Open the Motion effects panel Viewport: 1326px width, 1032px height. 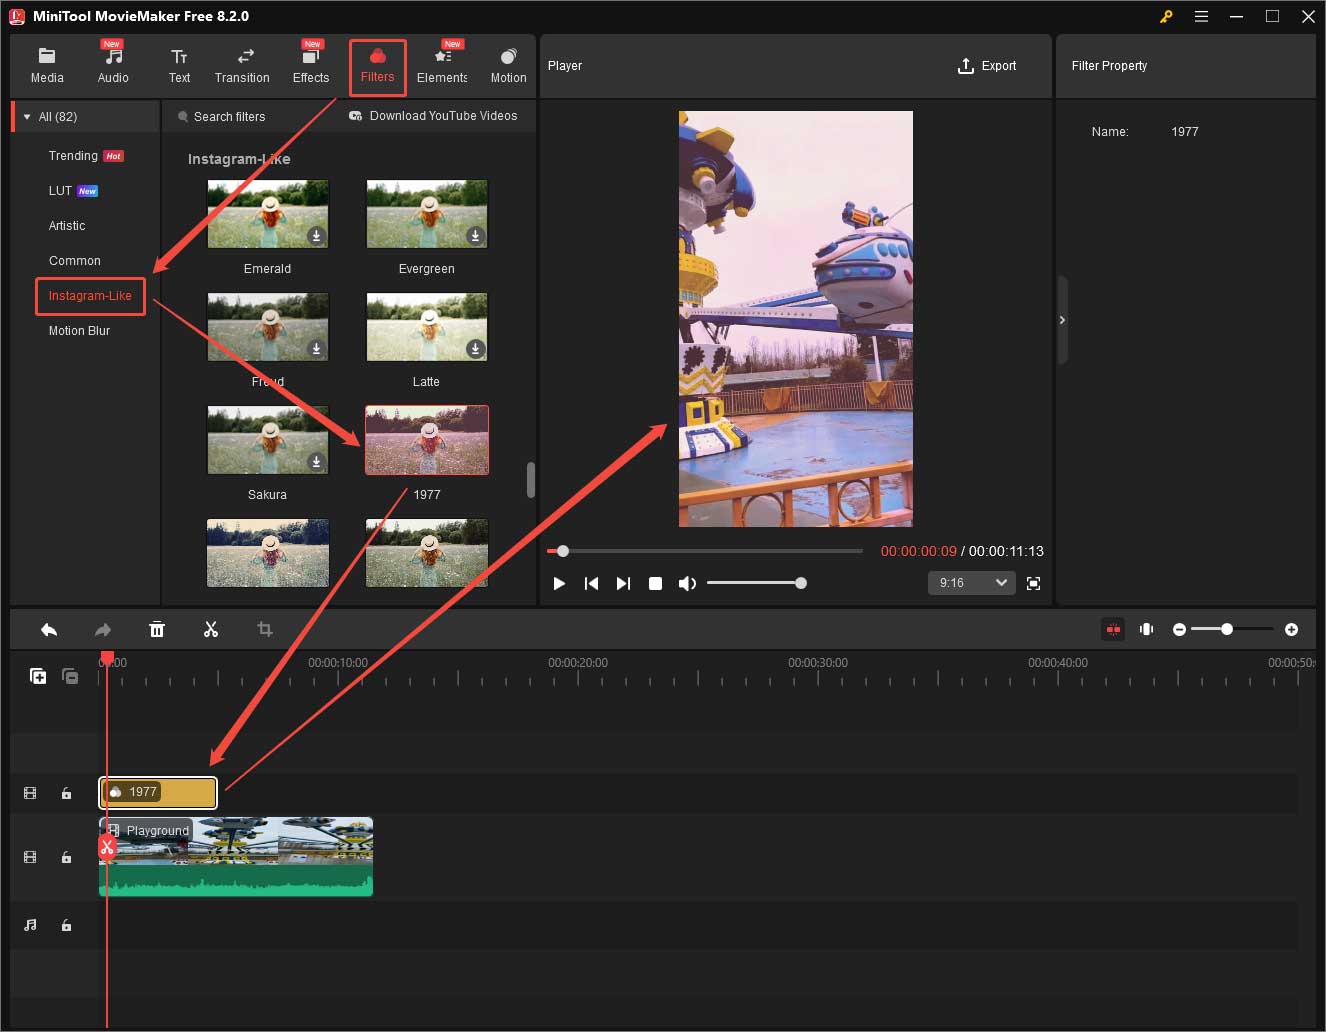[x=508, y=66]
